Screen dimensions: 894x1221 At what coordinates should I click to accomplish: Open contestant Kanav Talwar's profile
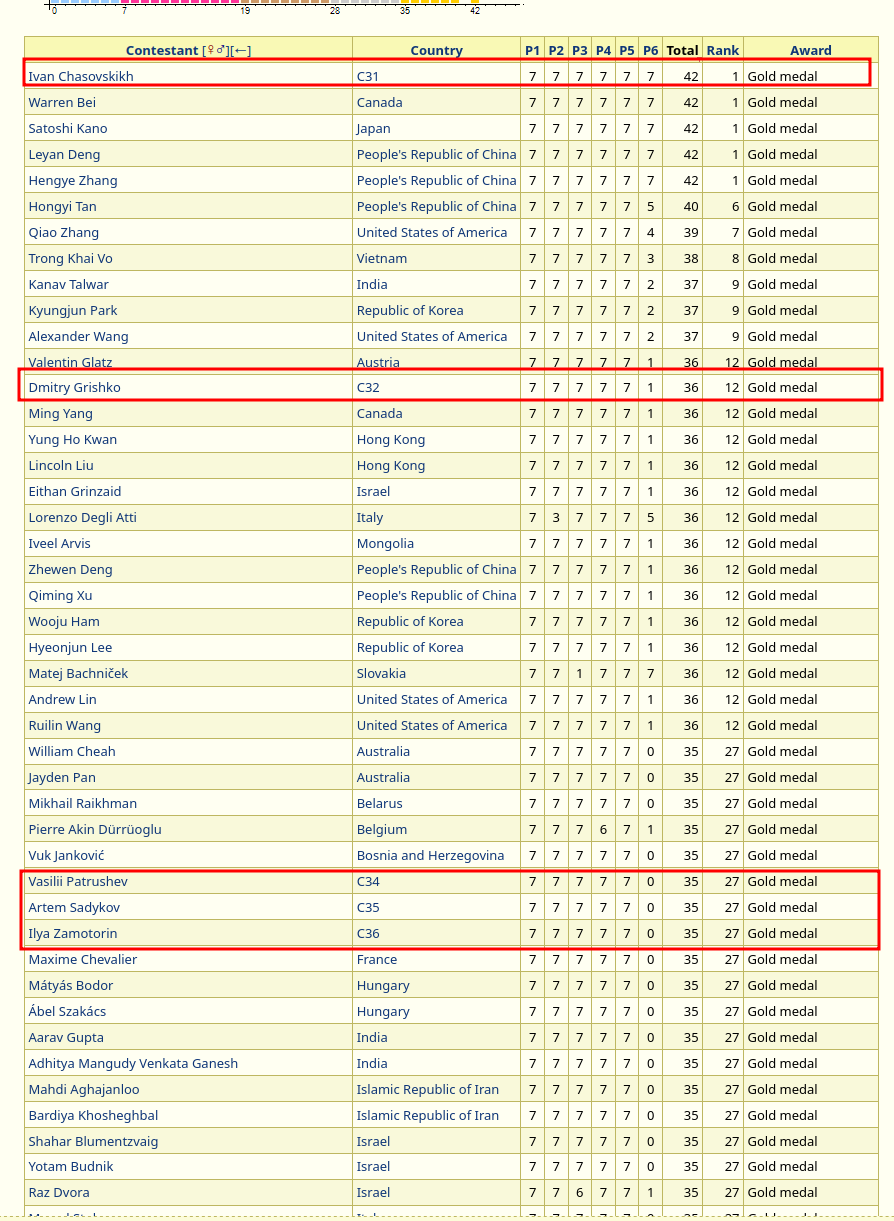[x=68, y=284]
